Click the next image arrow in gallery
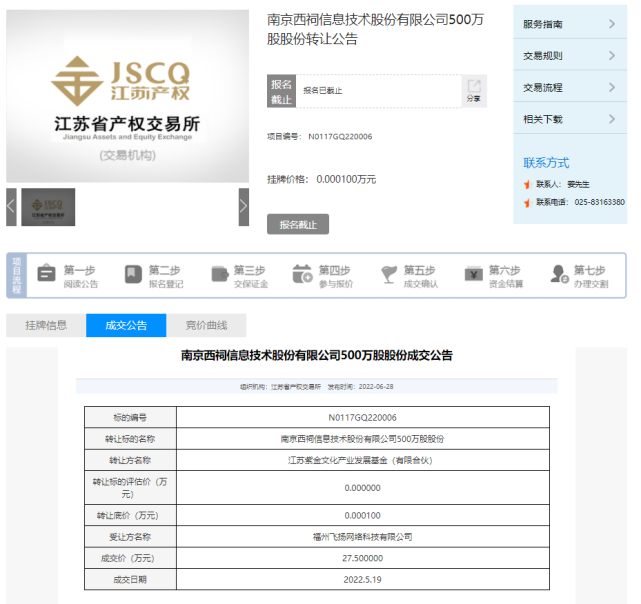641x604 pixels. tap(244, 207)
